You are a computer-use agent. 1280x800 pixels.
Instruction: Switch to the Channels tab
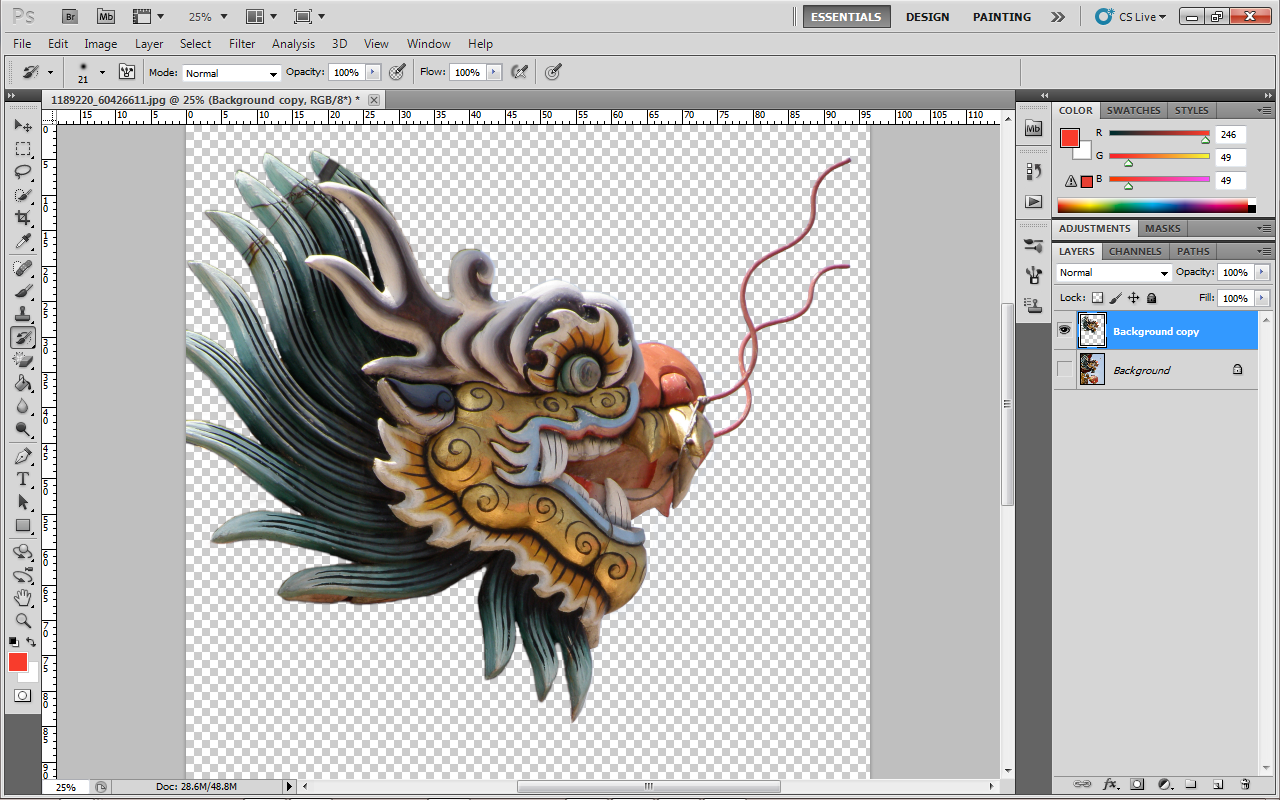(x=1135, y=251)
